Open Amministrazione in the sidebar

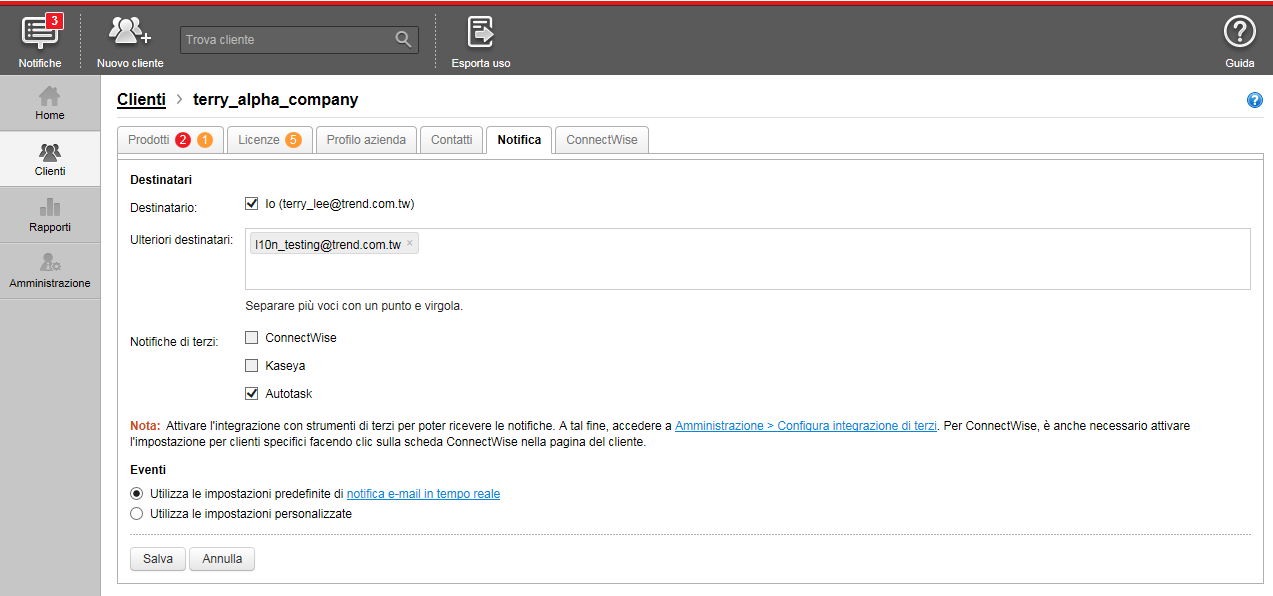click(50, 271)
